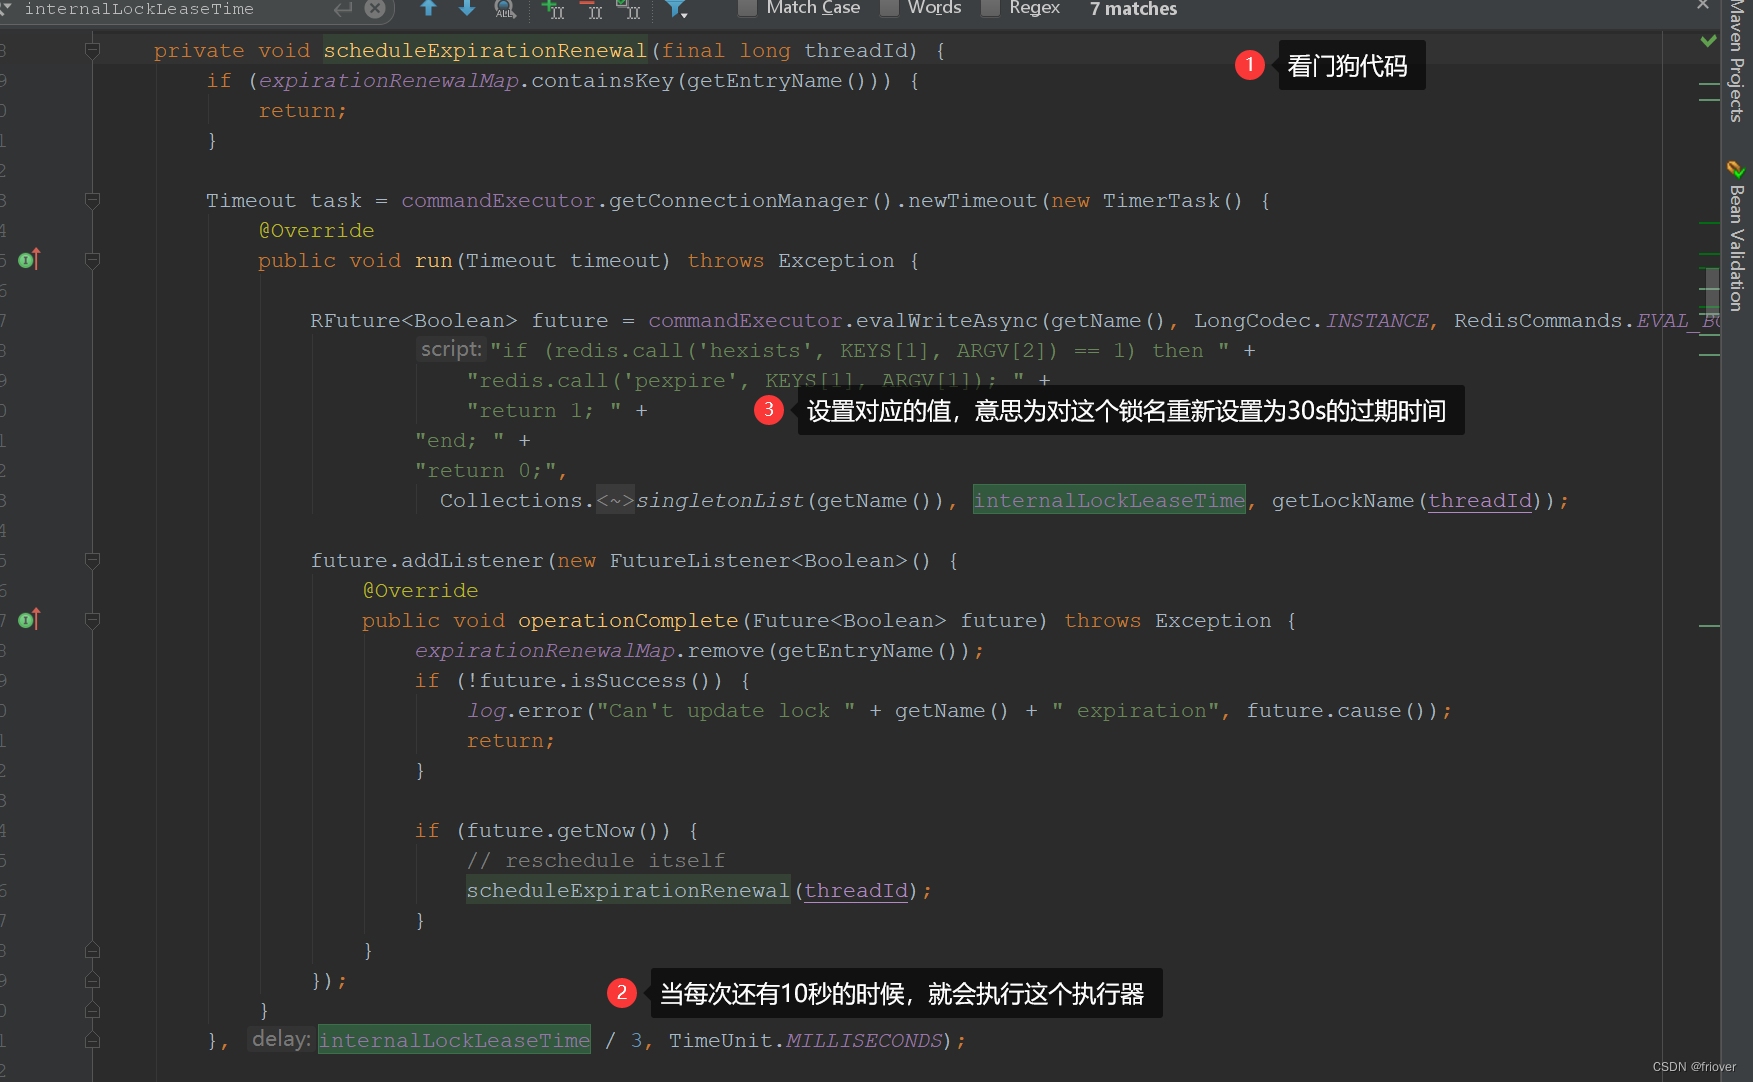Click the recursive scheduleExpirationRenewal call
The image size is (1753, 1082).
tap(628, 890)
